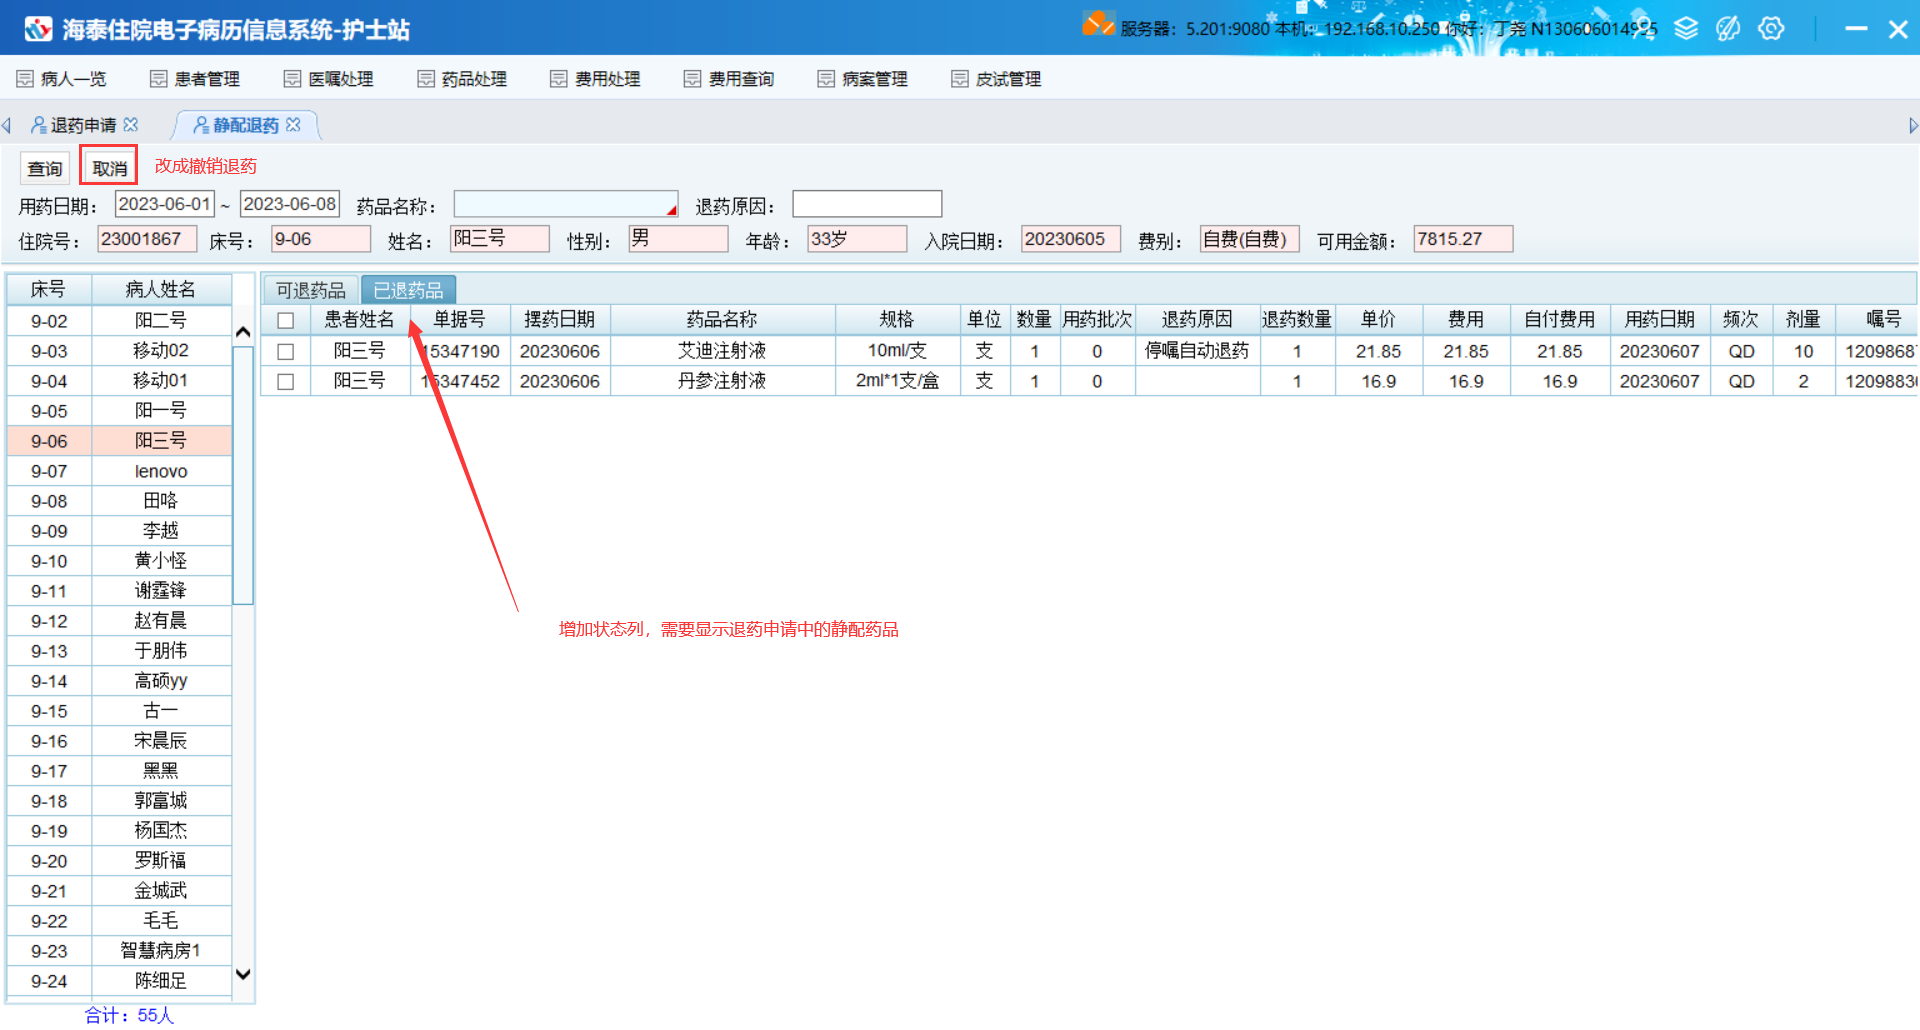Select bed 9-12 patient 赵有晨
The height and width of the screenshot is (1030, 1920).
click(120, 621)
